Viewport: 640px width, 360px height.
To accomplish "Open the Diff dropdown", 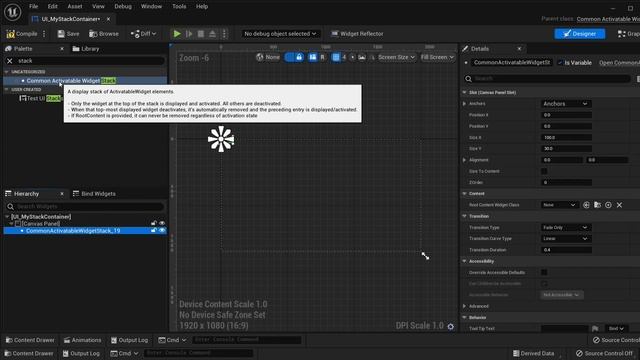I will point(143,34).
